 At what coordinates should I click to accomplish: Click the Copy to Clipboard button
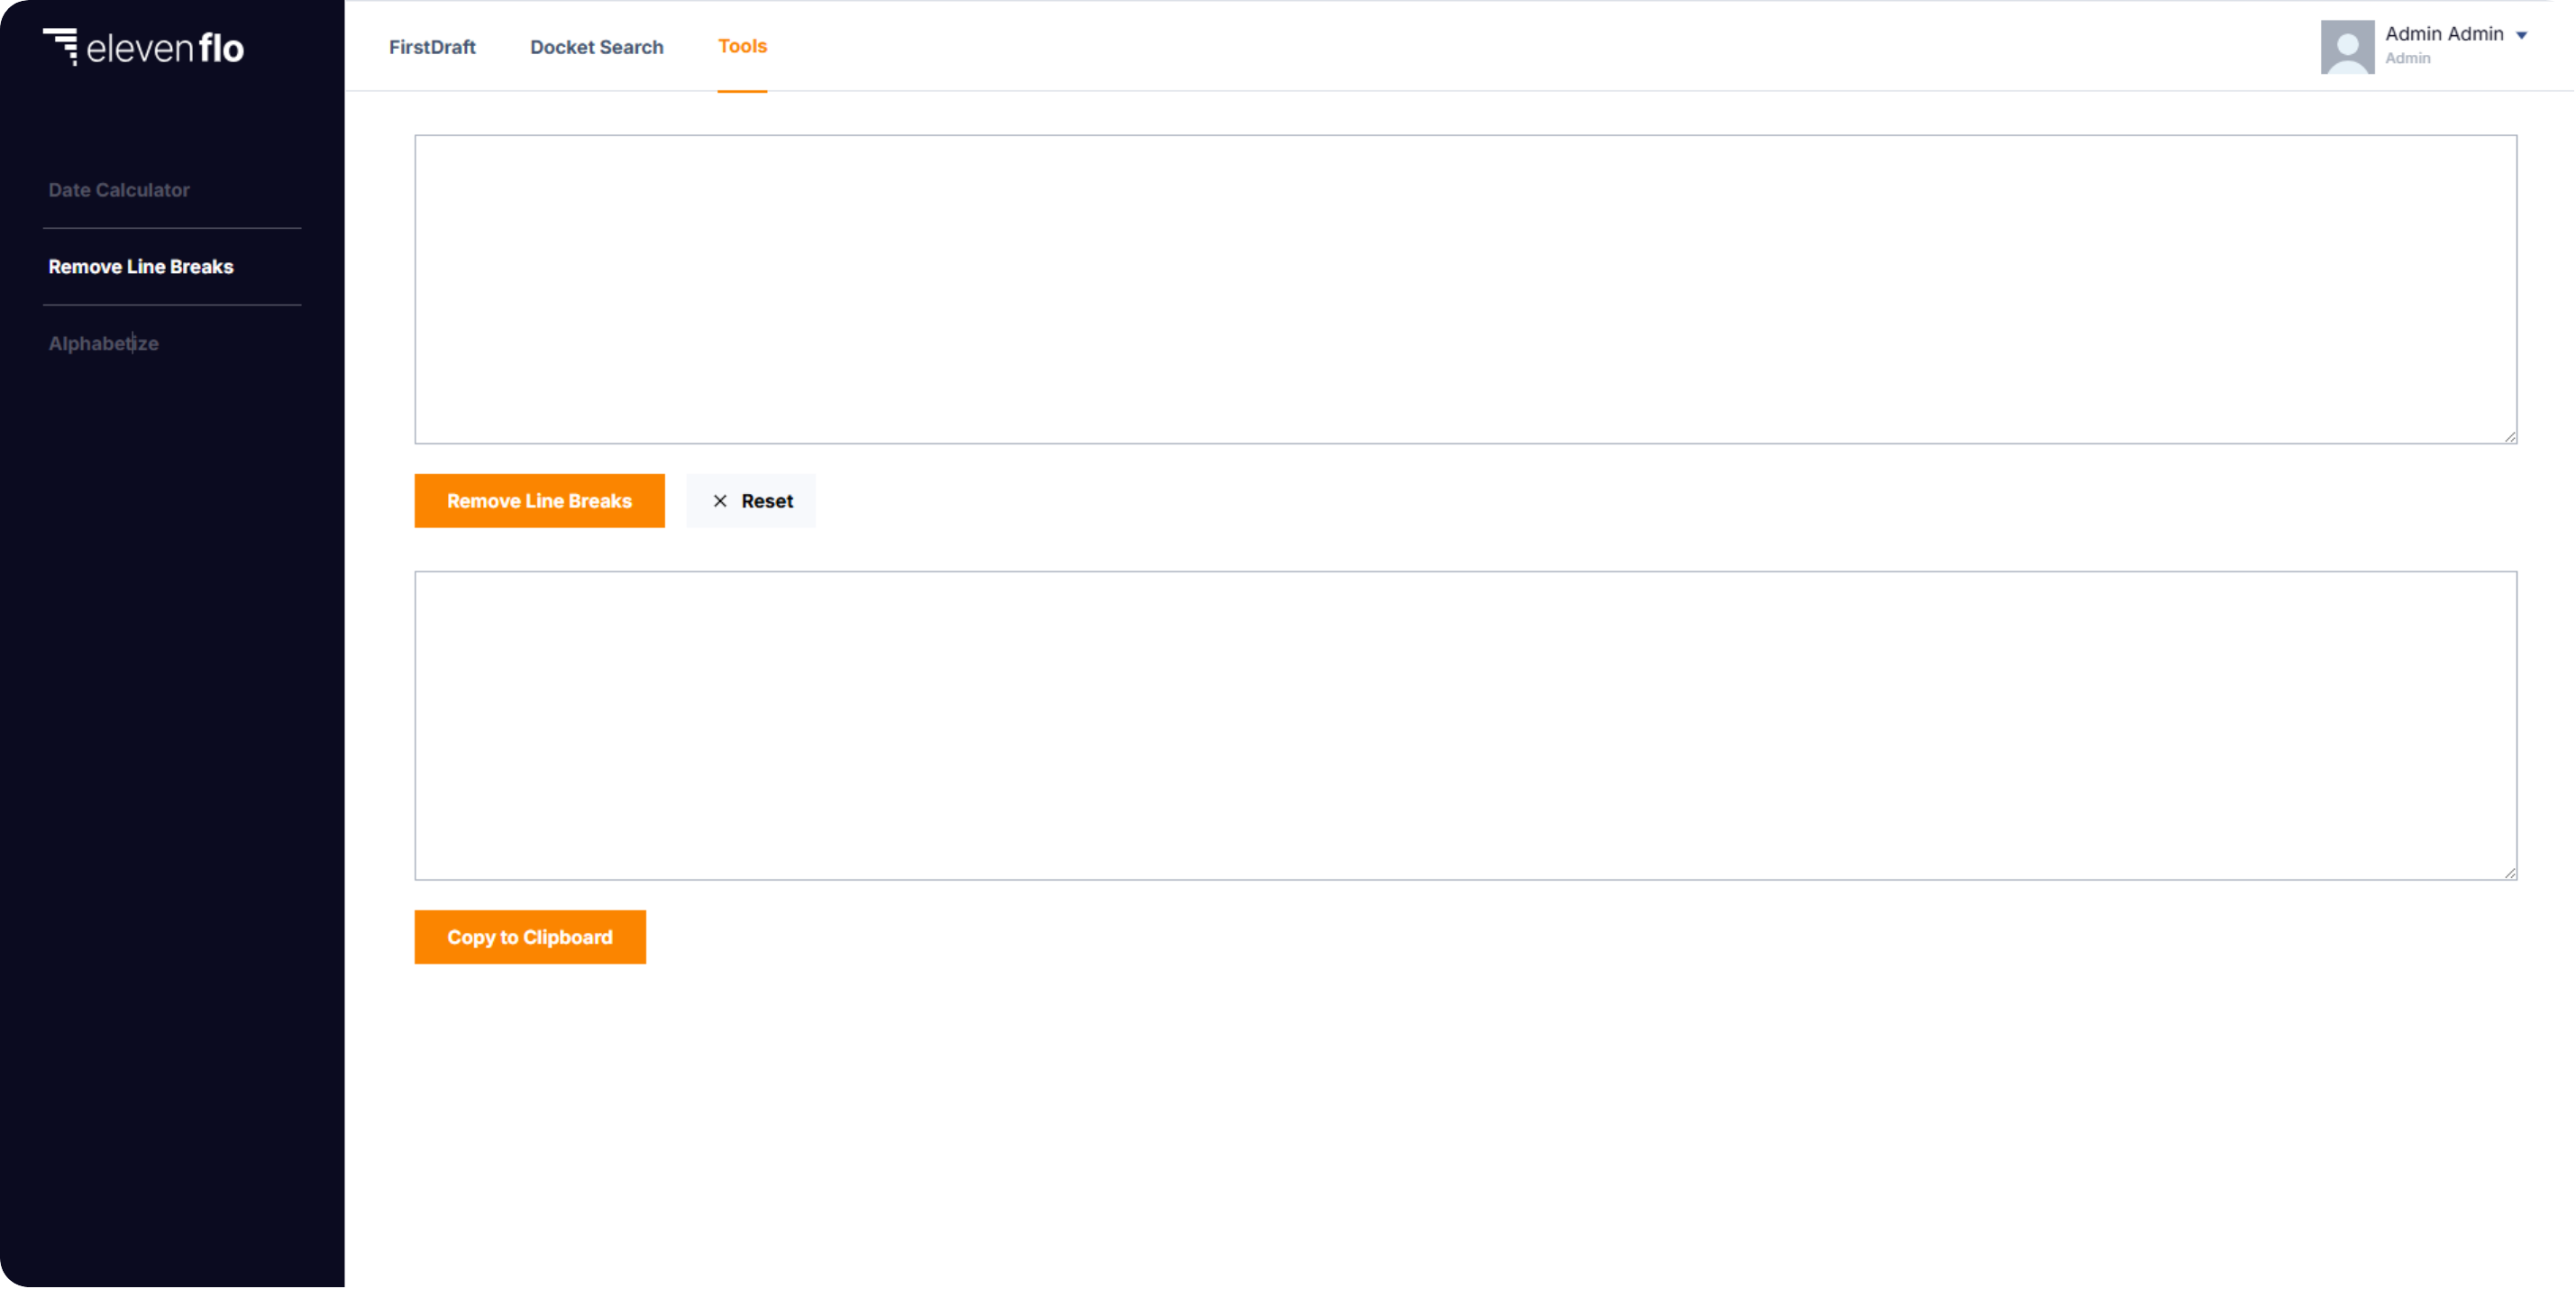(529, 937)
